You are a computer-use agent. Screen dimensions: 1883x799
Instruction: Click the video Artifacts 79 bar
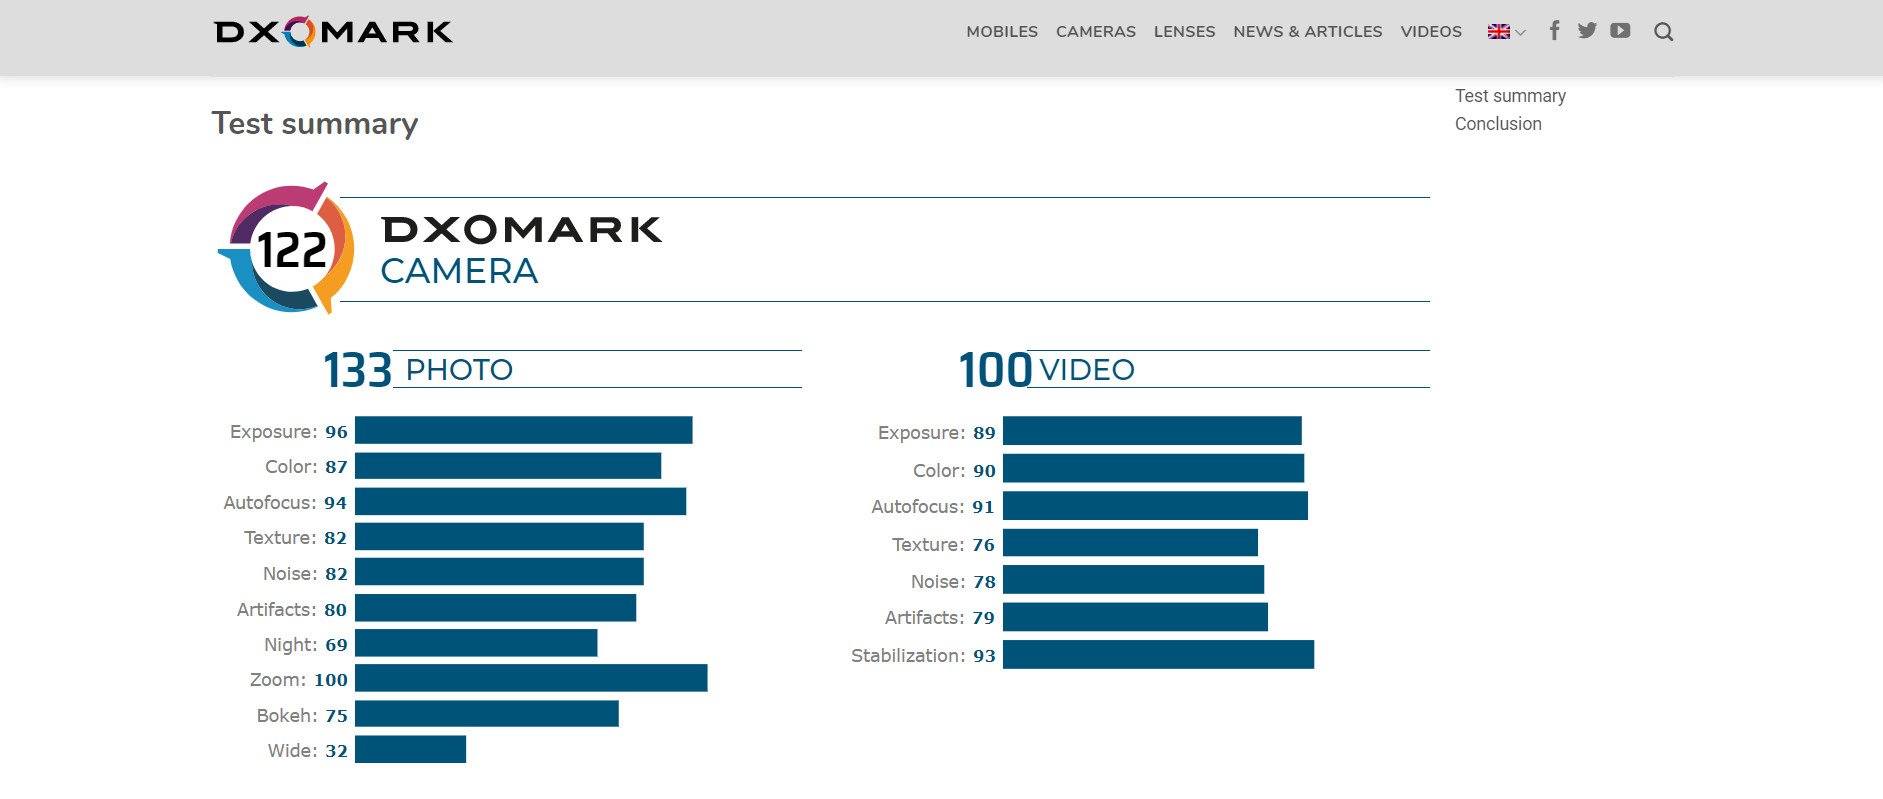pos(1135,617)
